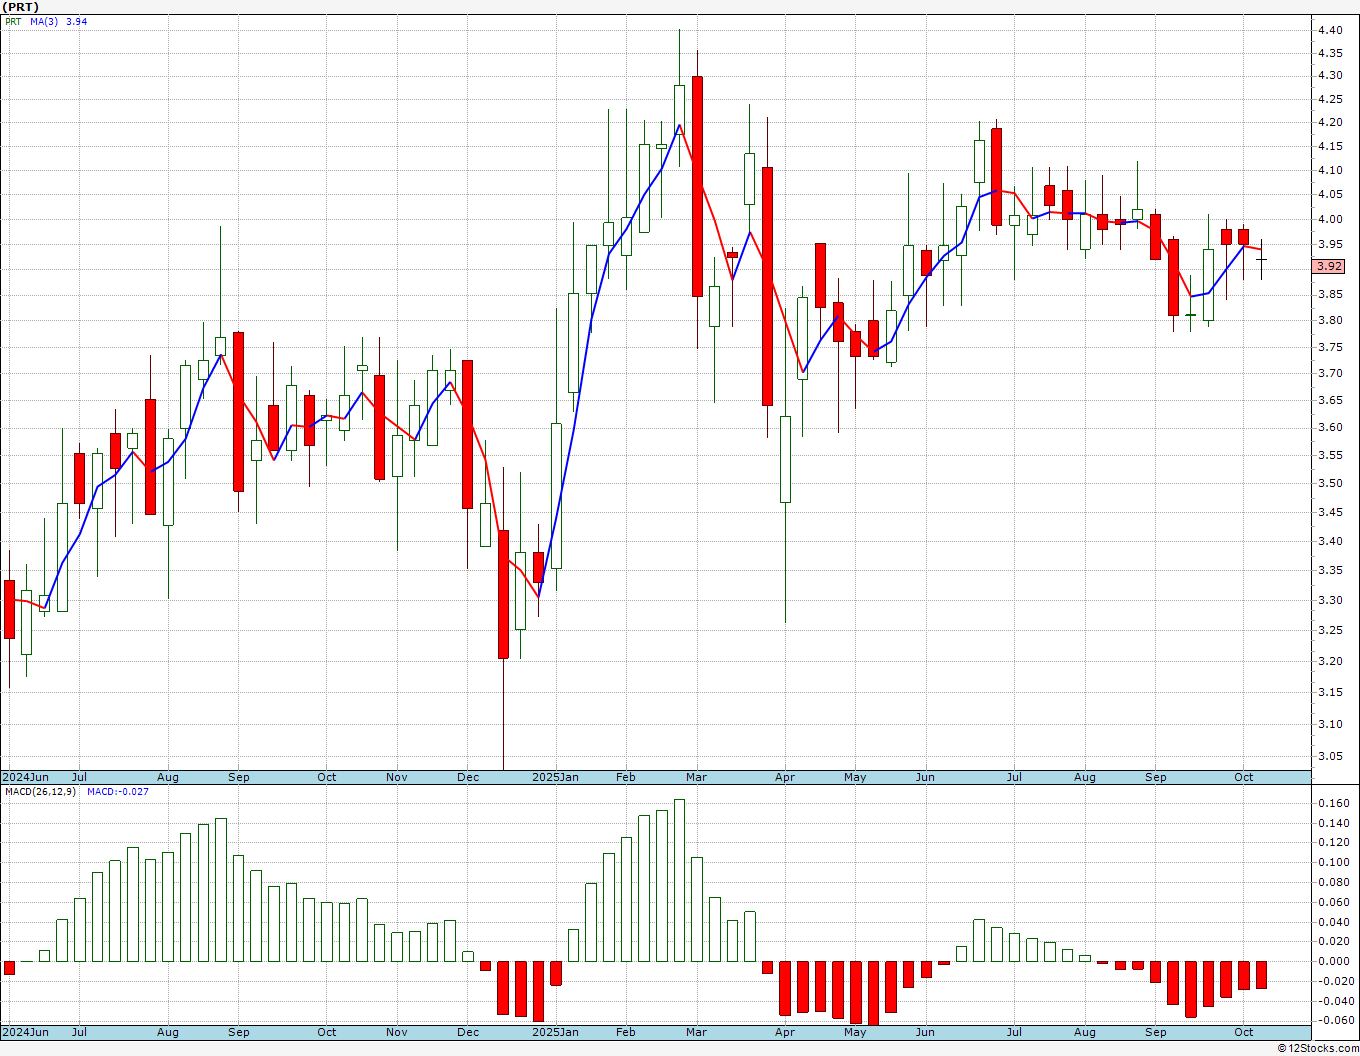
Task: Select May on the MACD panel time axis
Action: pos(855,1032)
